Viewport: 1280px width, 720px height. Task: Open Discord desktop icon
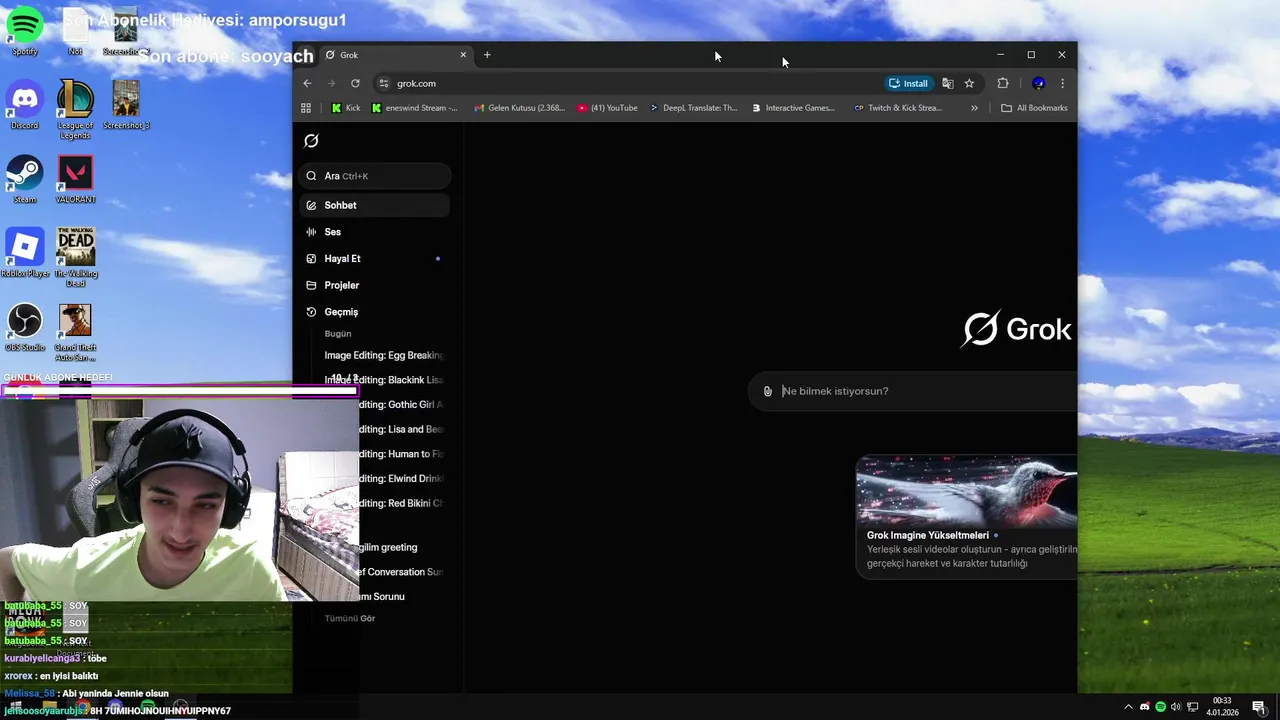(x=25, y=105)
